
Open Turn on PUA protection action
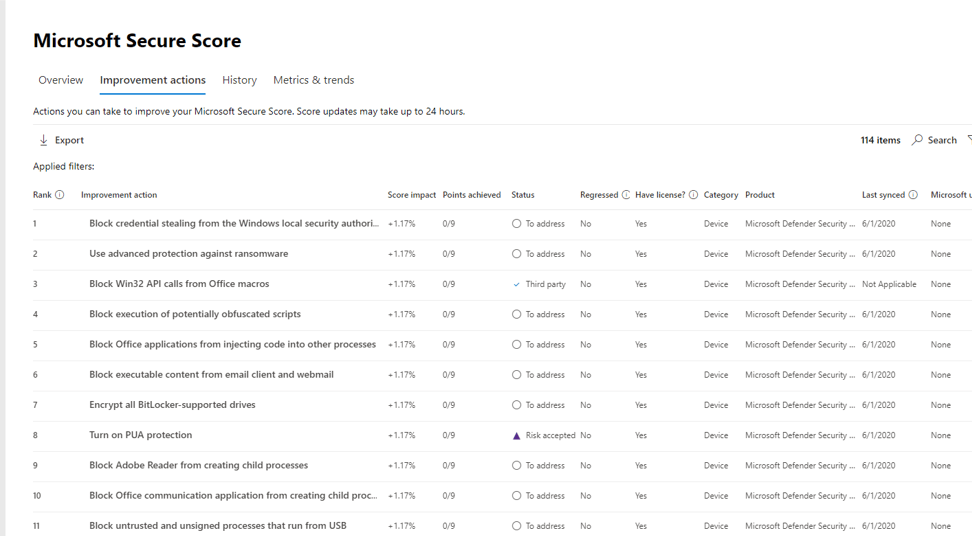pyautogui.click(x=140, y=435)
